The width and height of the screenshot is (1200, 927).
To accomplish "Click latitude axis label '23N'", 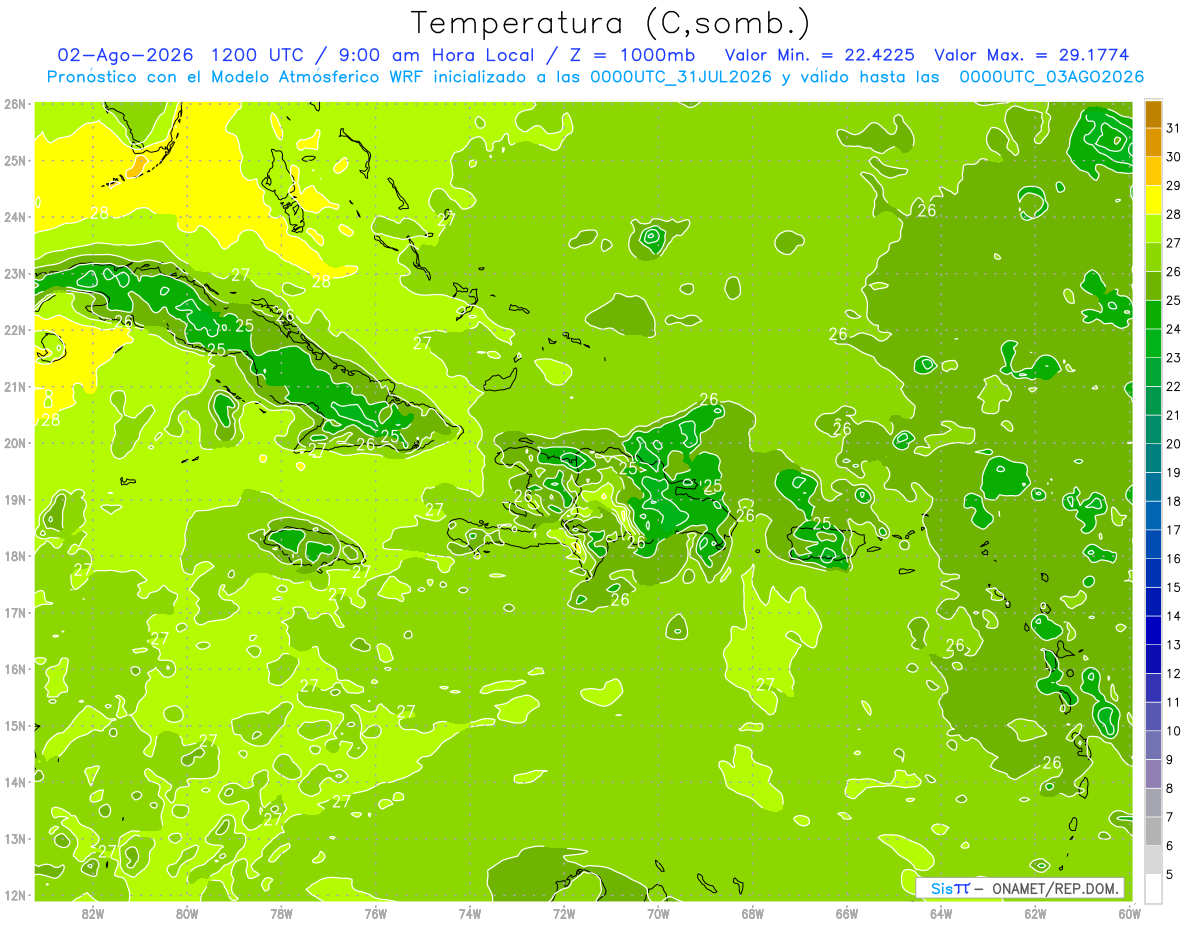I will (15, 273).
